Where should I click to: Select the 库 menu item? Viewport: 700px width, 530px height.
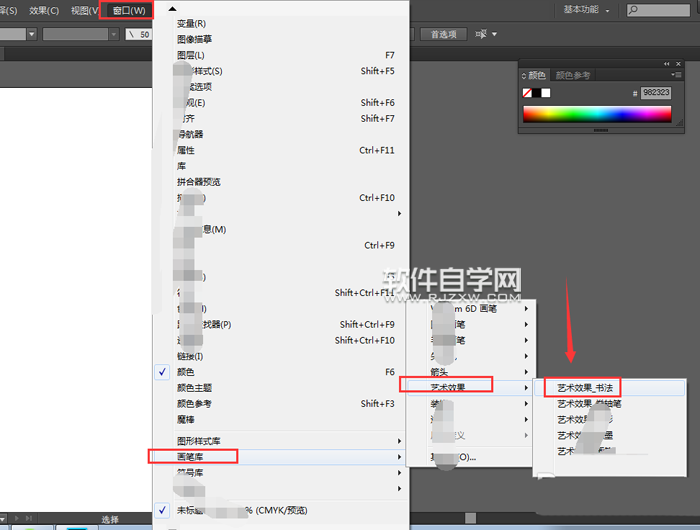[x=280, y=166]
